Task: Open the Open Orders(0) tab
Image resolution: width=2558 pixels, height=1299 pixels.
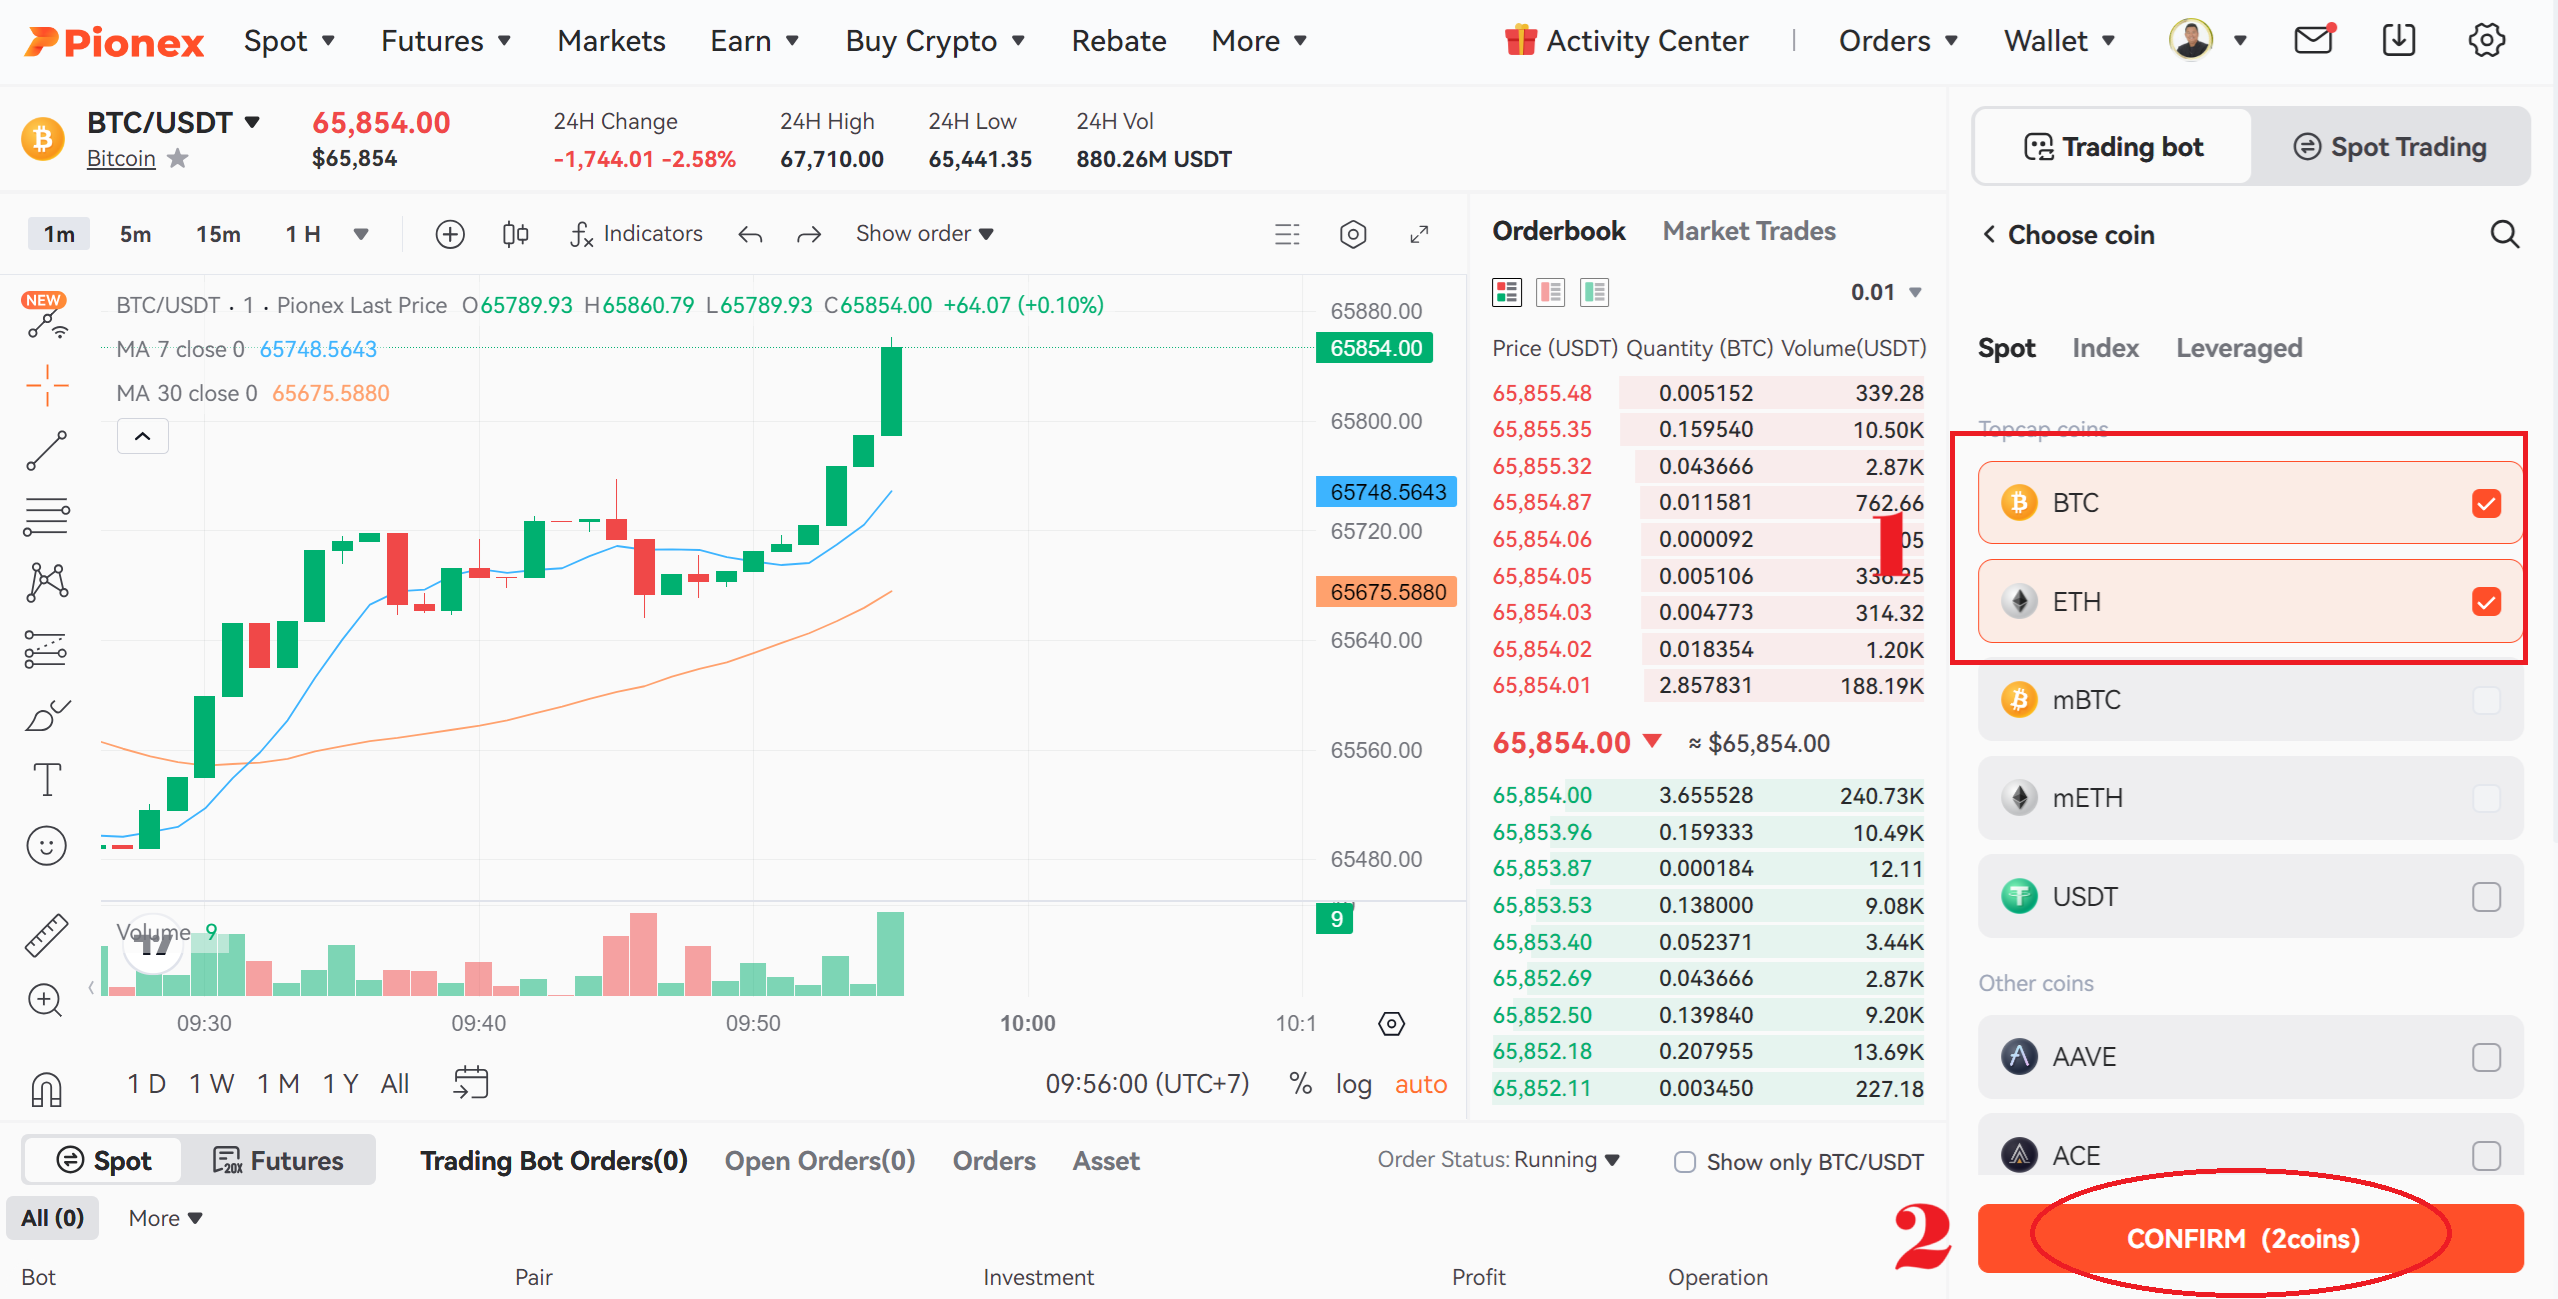Action: pos(820,1161)
